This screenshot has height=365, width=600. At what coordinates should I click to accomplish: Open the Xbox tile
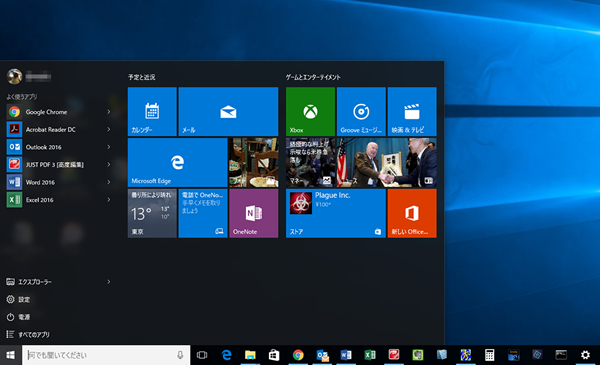(310, 111)
